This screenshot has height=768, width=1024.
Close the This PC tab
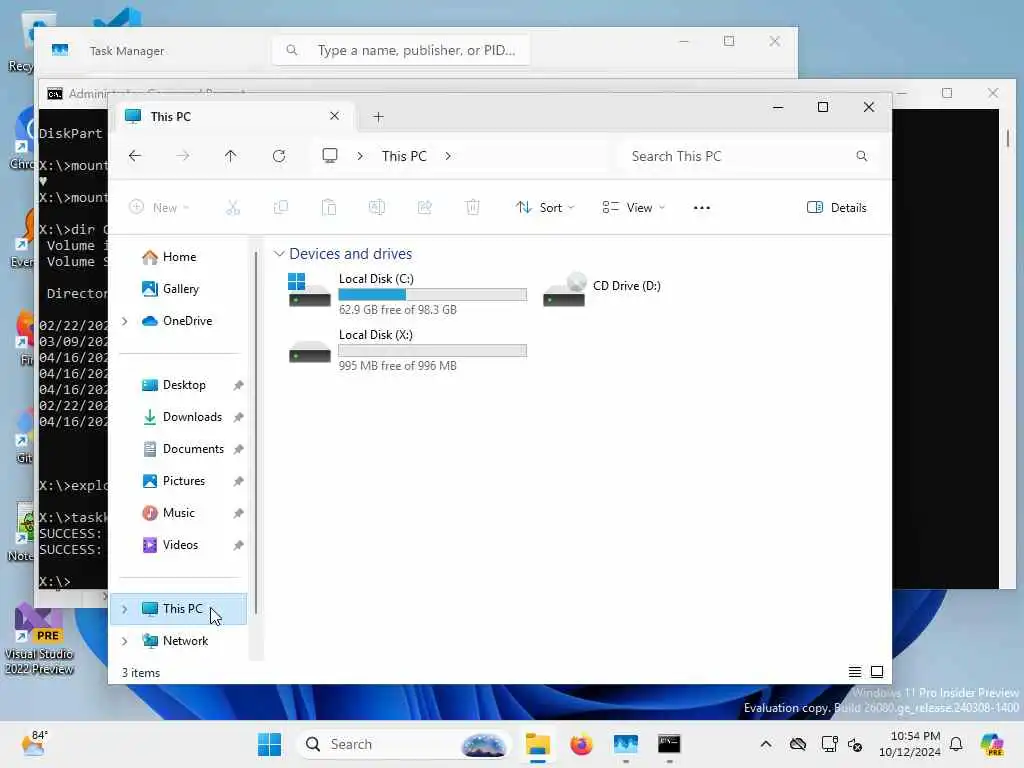[x=334, y=116]
